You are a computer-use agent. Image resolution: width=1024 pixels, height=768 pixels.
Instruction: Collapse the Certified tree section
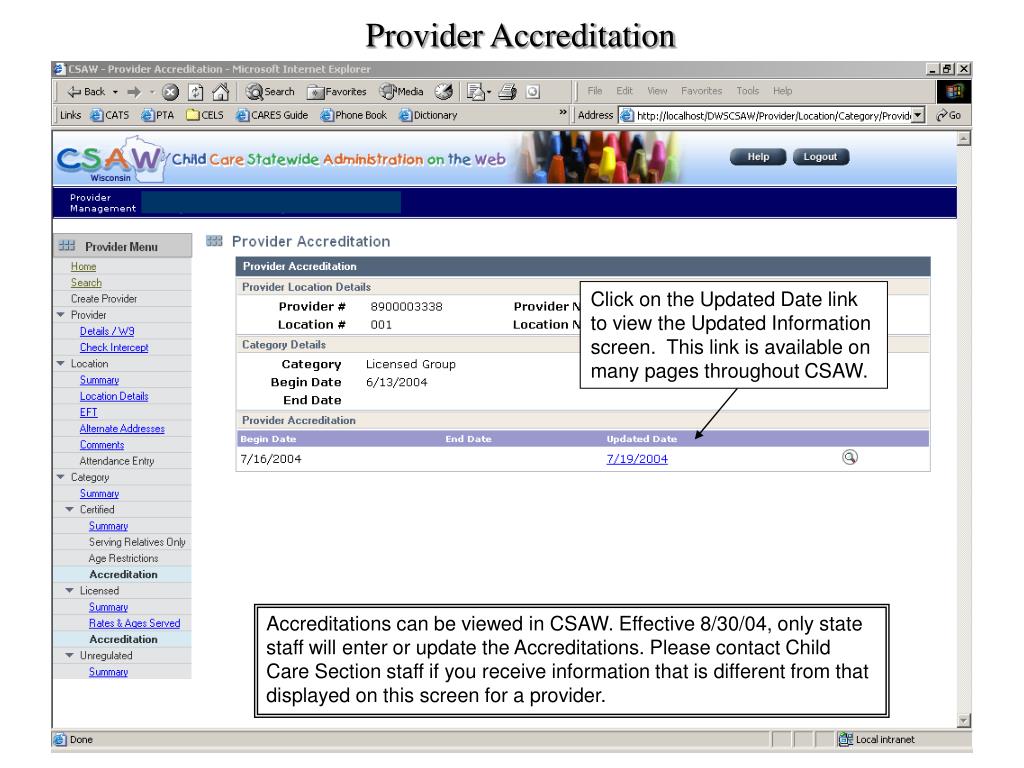(70, 509)
